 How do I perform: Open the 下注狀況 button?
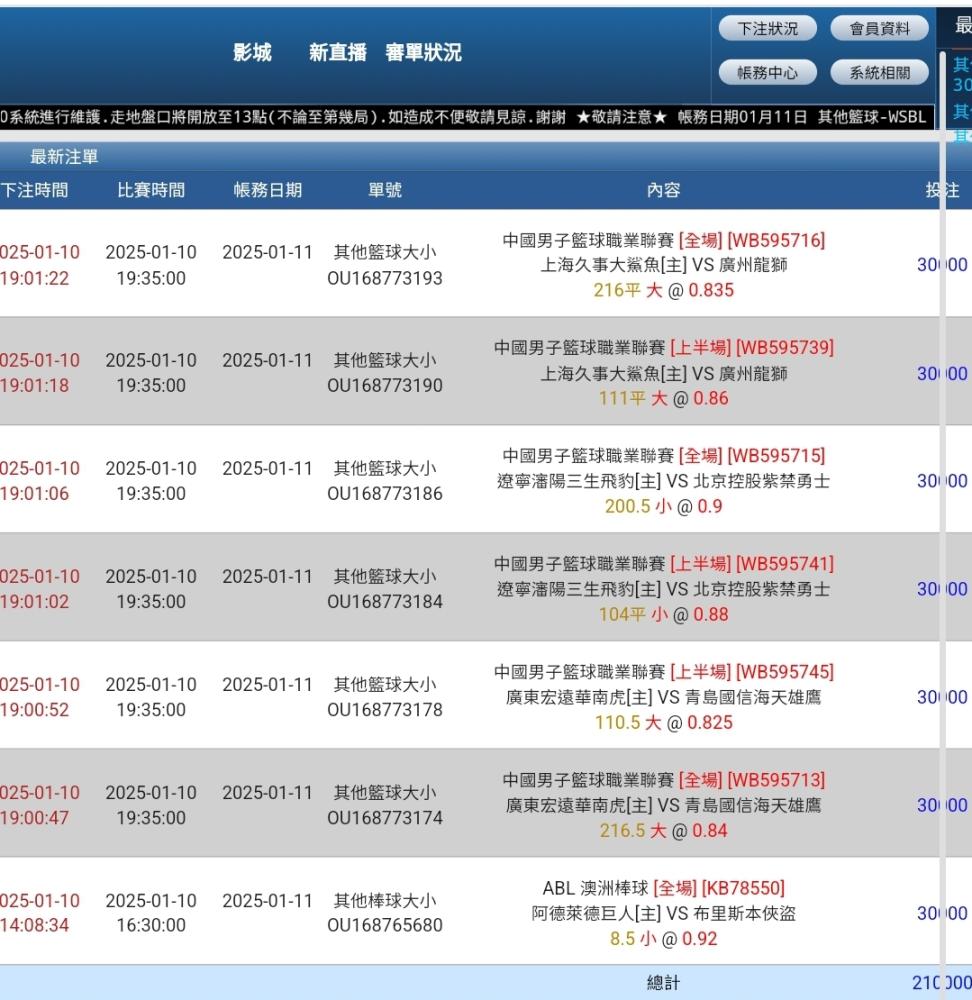[x=767, y=29]
